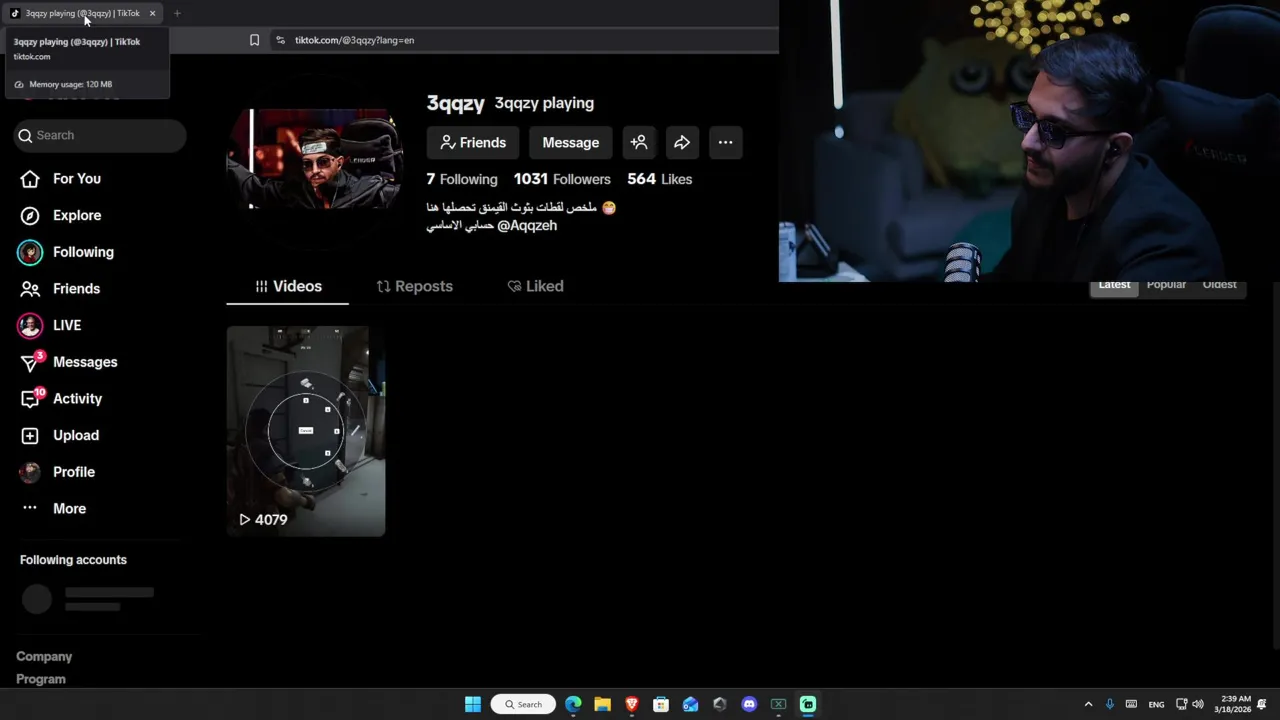The image size is (1280, 720).
Task: Open the site settings icon beside URL
Action: pyautogui.click(x=281, y=40)
